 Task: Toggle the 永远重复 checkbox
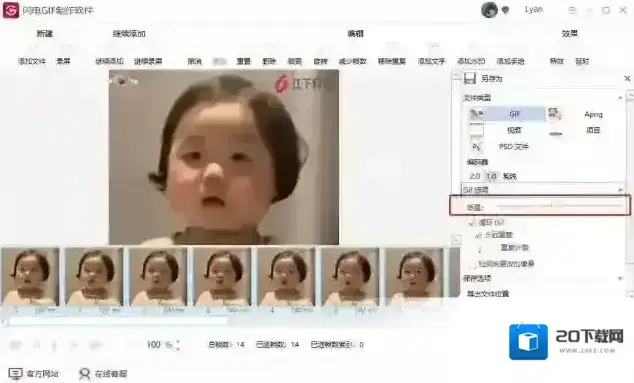[478, 235]
